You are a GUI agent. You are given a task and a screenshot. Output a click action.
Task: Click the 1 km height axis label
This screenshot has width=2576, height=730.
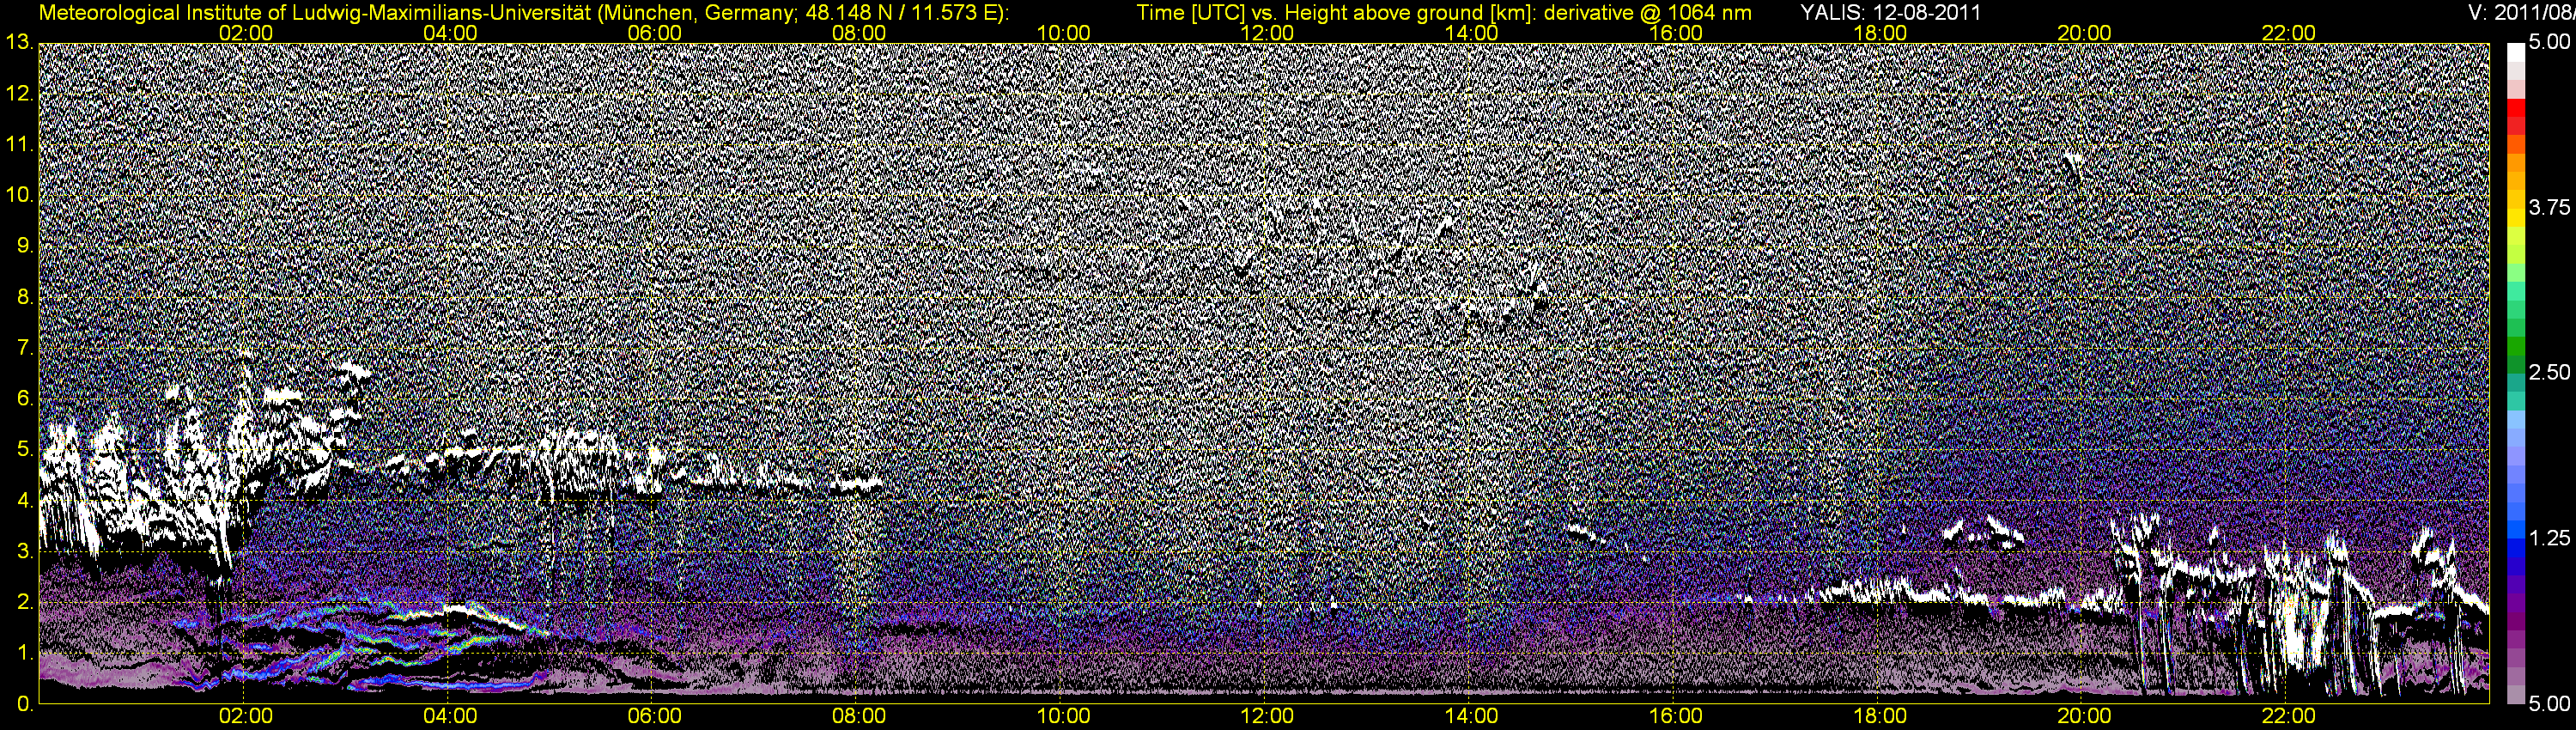[x=24, y=653]
